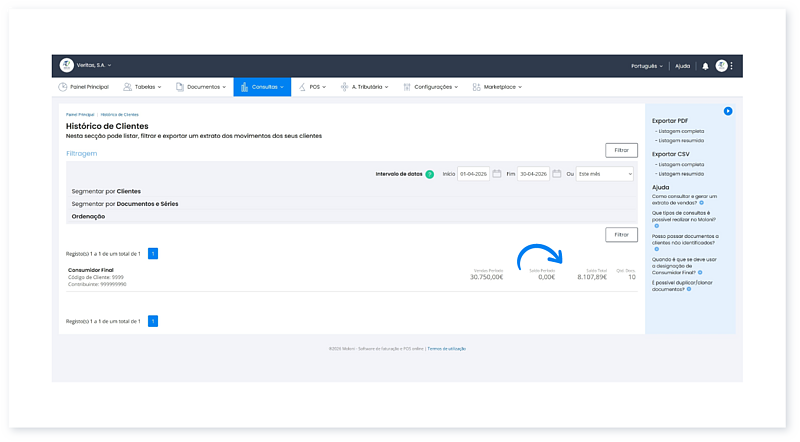Open the user avatar menu
Screen dimensions: 800x442
pos(721,66)
